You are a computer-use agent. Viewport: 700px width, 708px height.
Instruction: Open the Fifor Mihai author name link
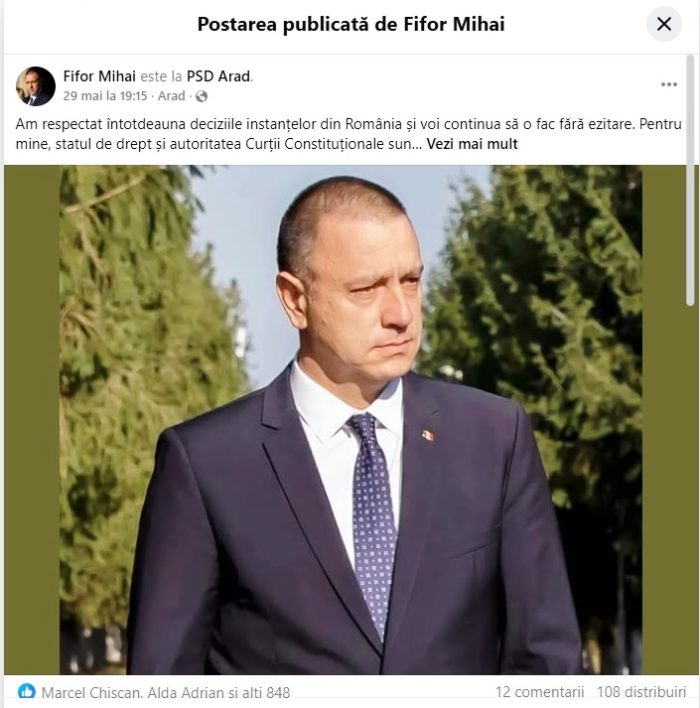[99, 76]
